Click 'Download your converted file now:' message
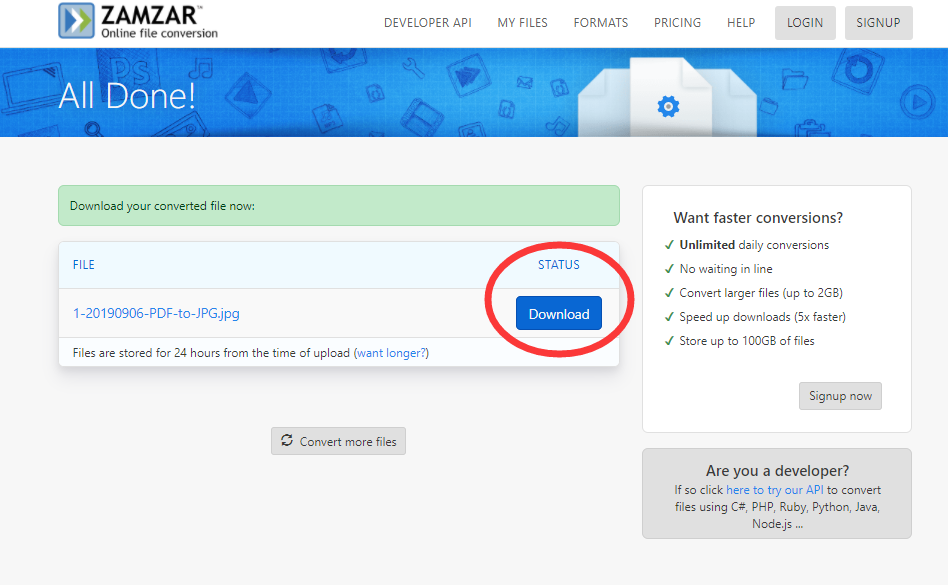 162,206
